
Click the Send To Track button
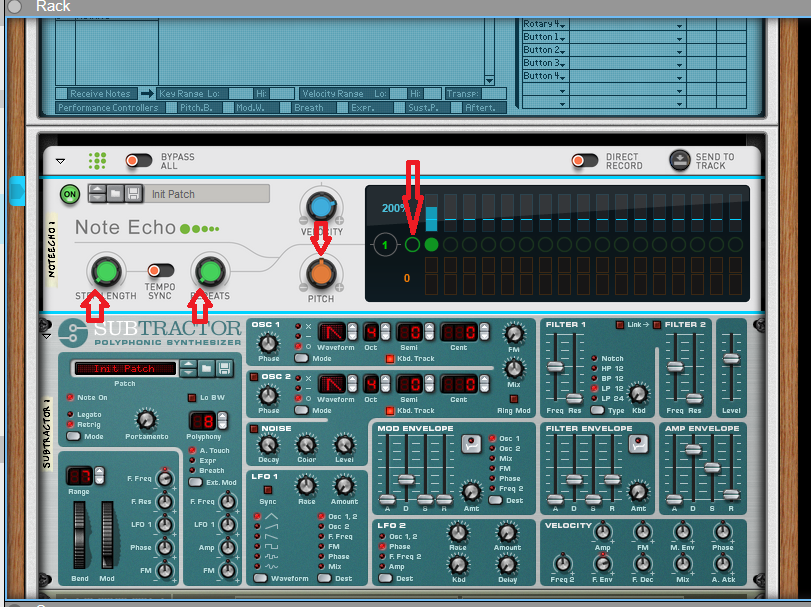(x=680, y=160)
